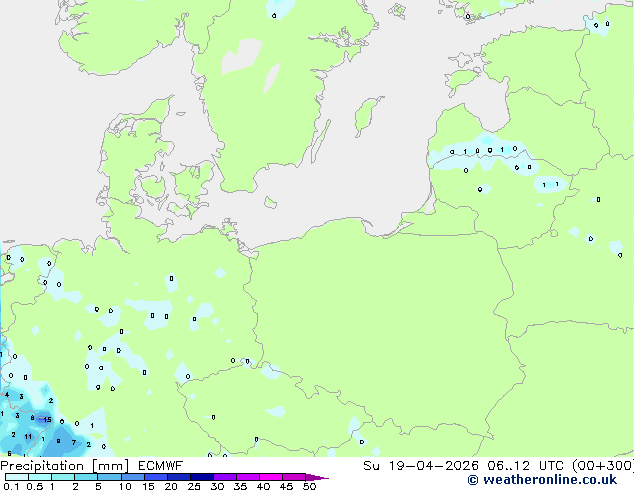Screen dimensions: 634x490
Task: Select the 0.5 to 1 mm legend swatch
Action: pyautogui.click(x=40, y=477)
